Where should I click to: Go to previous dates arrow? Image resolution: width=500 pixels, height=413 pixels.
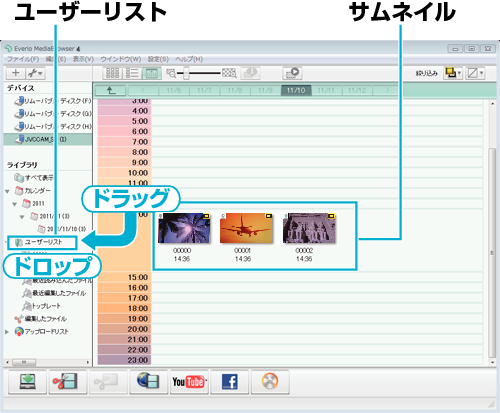click(143, 90)
